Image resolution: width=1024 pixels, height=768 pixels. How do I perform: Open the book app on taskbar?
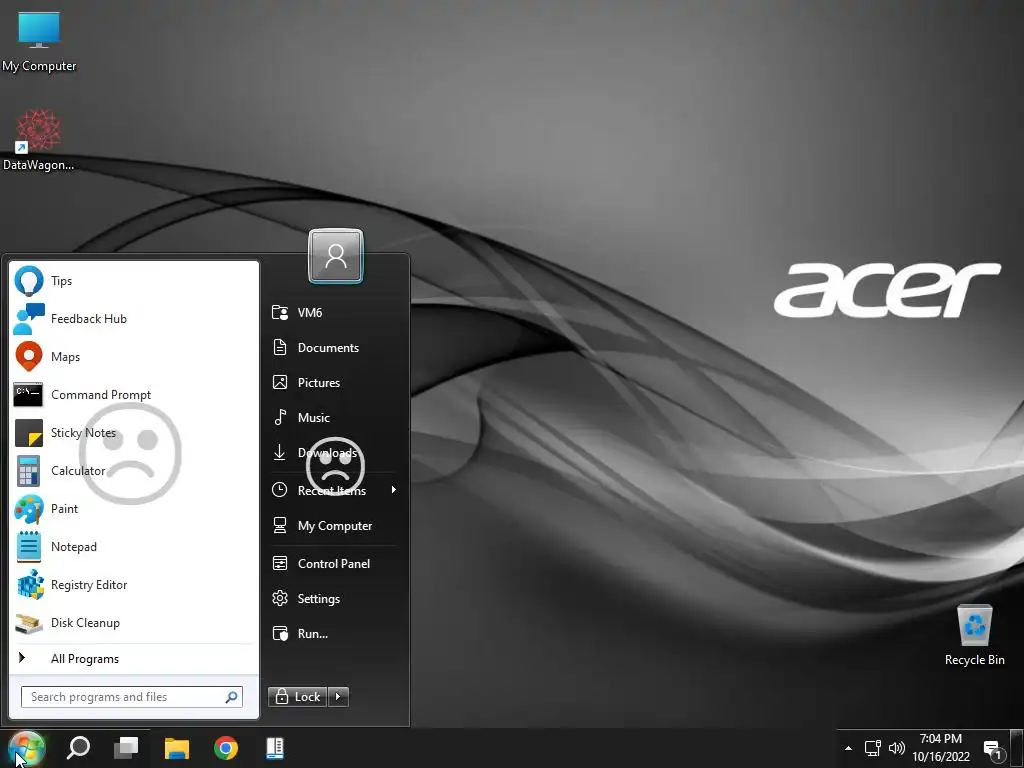click(275, 748)
